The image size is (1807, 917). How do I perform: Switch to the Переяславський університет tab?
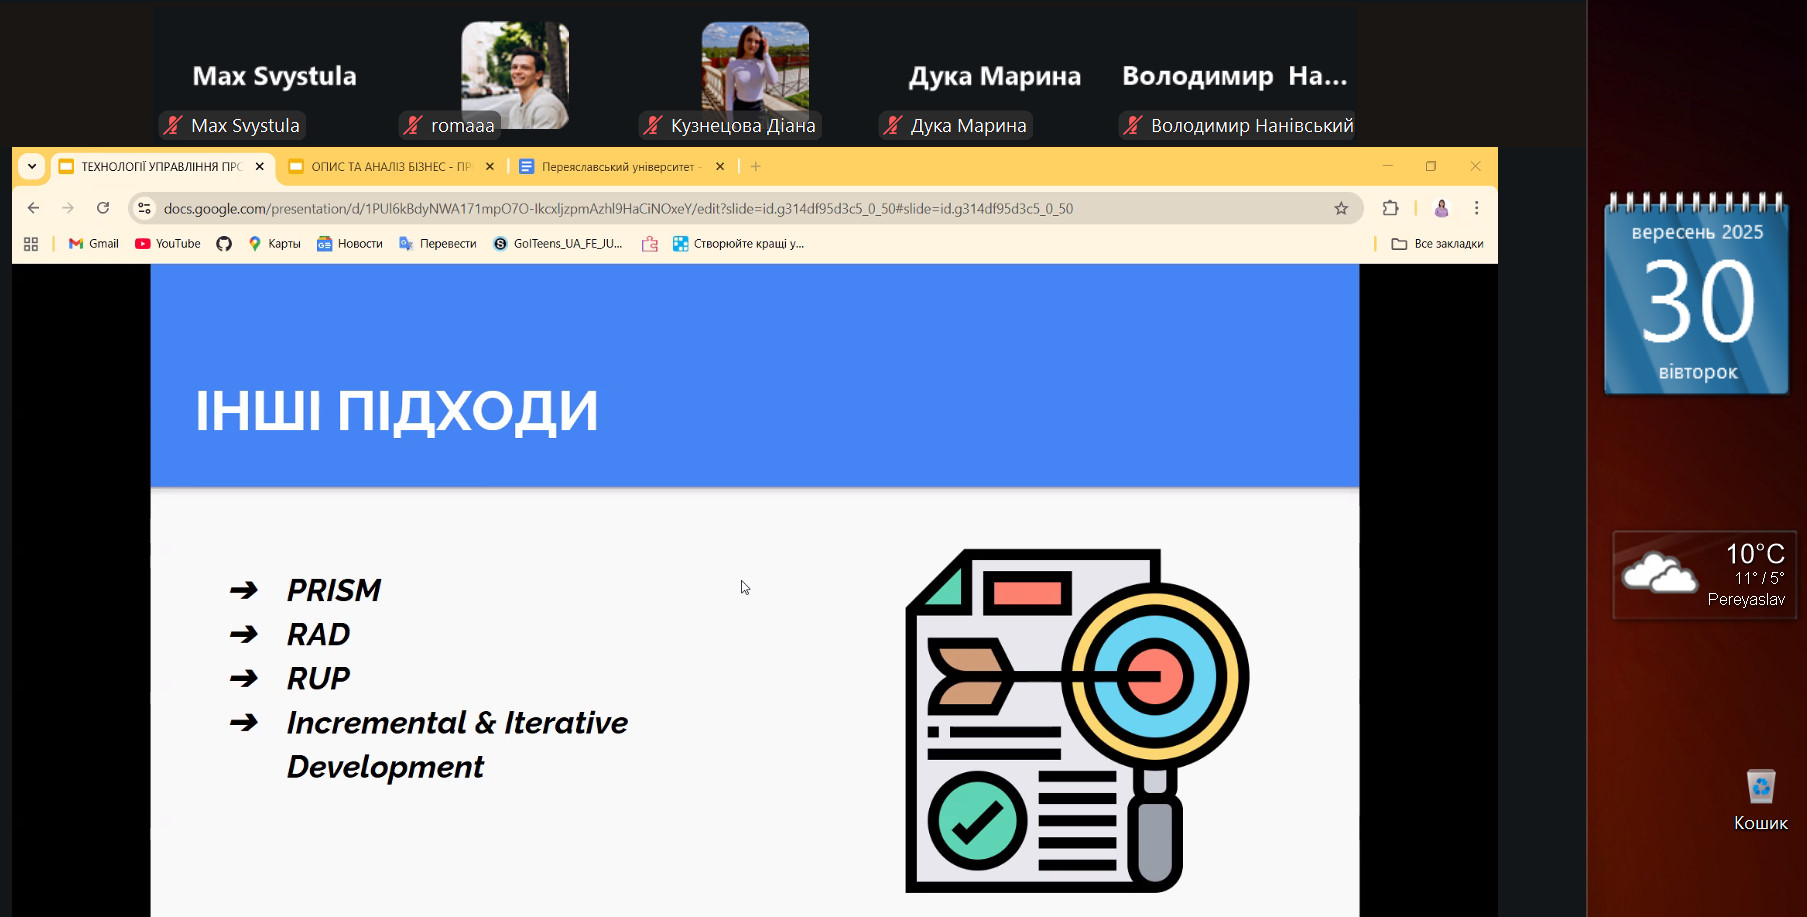616,167
